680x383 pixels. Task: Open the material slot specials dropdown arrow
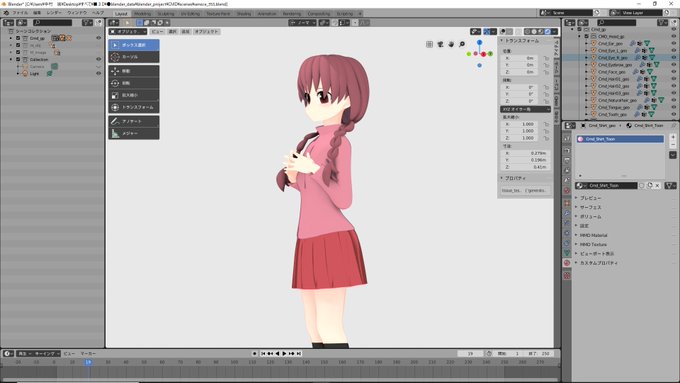[673, 155]
